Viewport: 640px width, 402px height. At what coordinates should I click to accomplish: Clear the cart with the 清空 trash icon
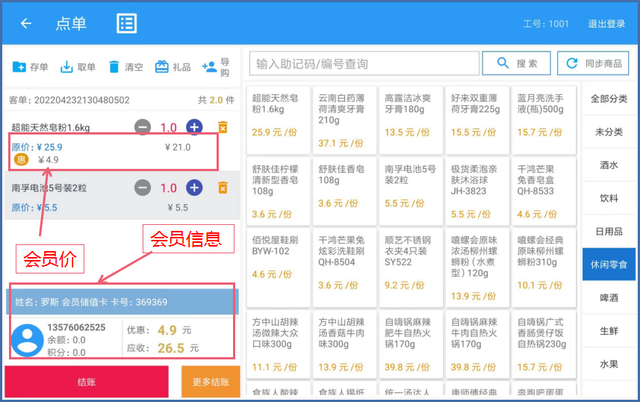tap(126, 67)
